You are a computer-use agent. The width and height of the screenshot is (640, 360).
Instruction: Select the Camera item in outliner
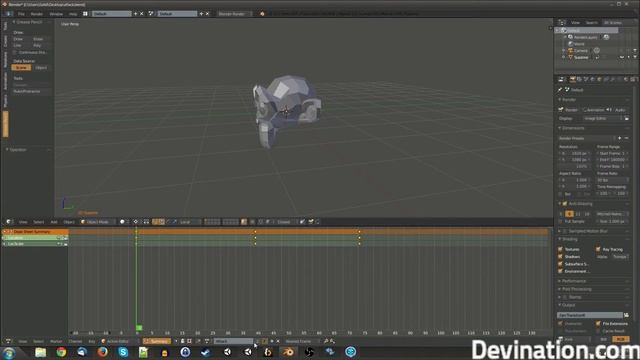point(580,51)
